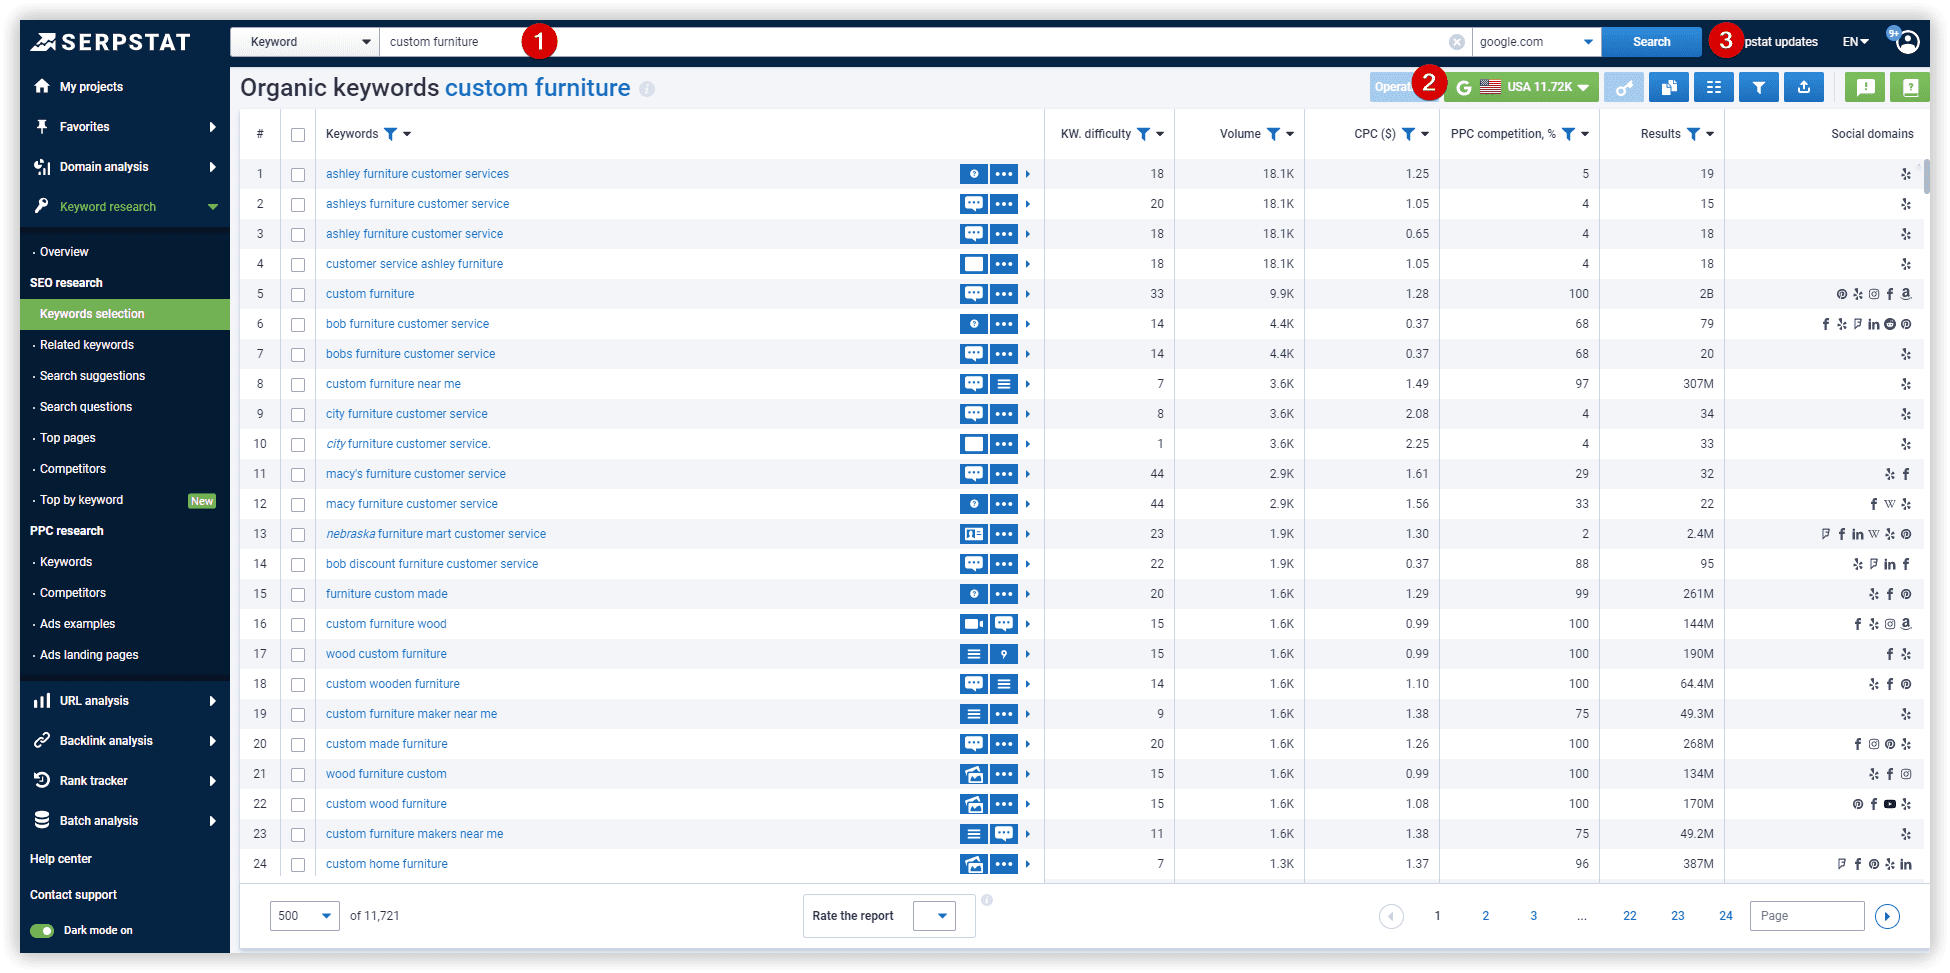Open the filter settings funnel icon
The width and height of the screenshot is (1950, 973).
(x=1759, y=87)
